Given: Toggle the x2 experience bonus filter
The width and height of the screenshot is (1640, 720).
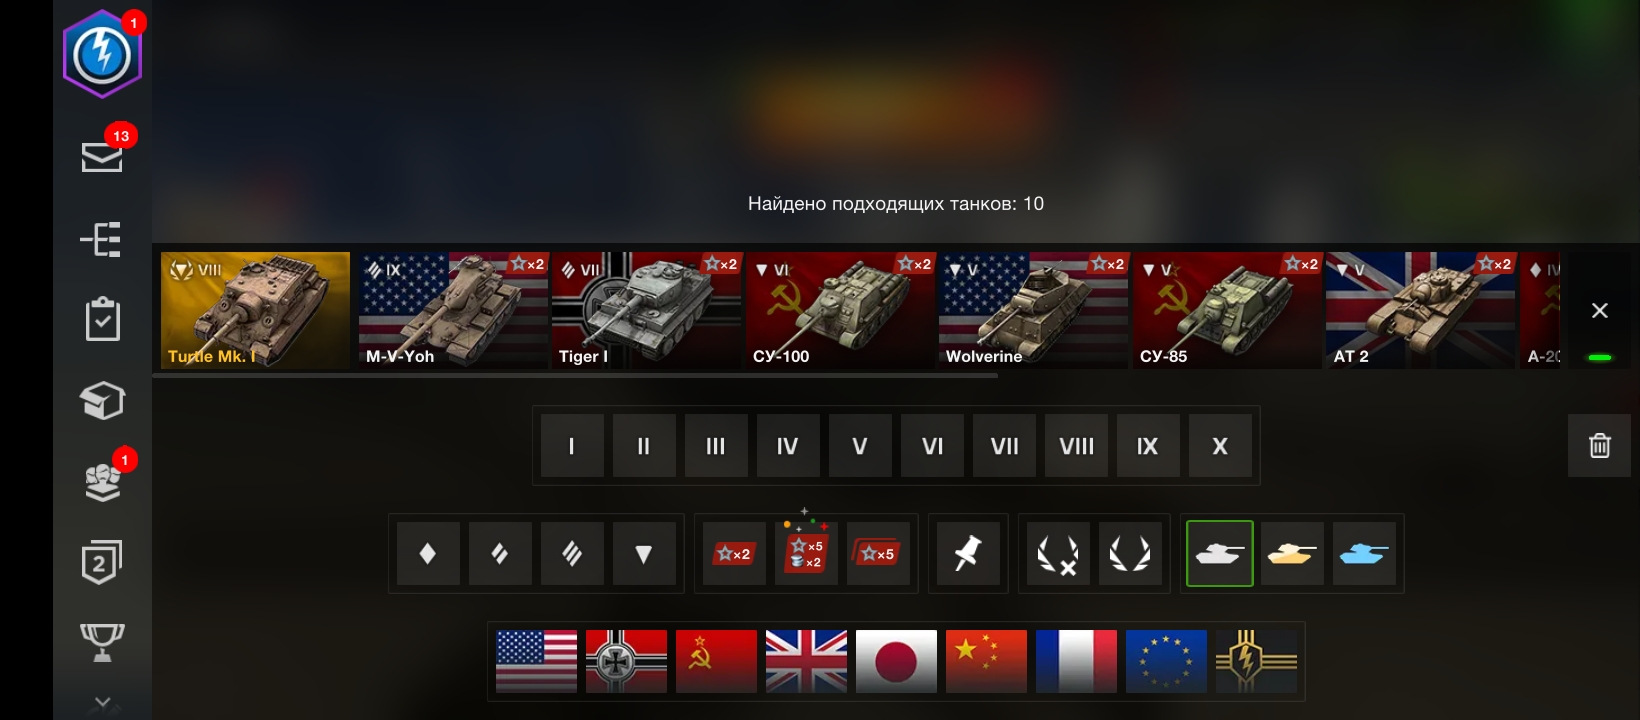Looking at the screenshot, I should point(734,553).
